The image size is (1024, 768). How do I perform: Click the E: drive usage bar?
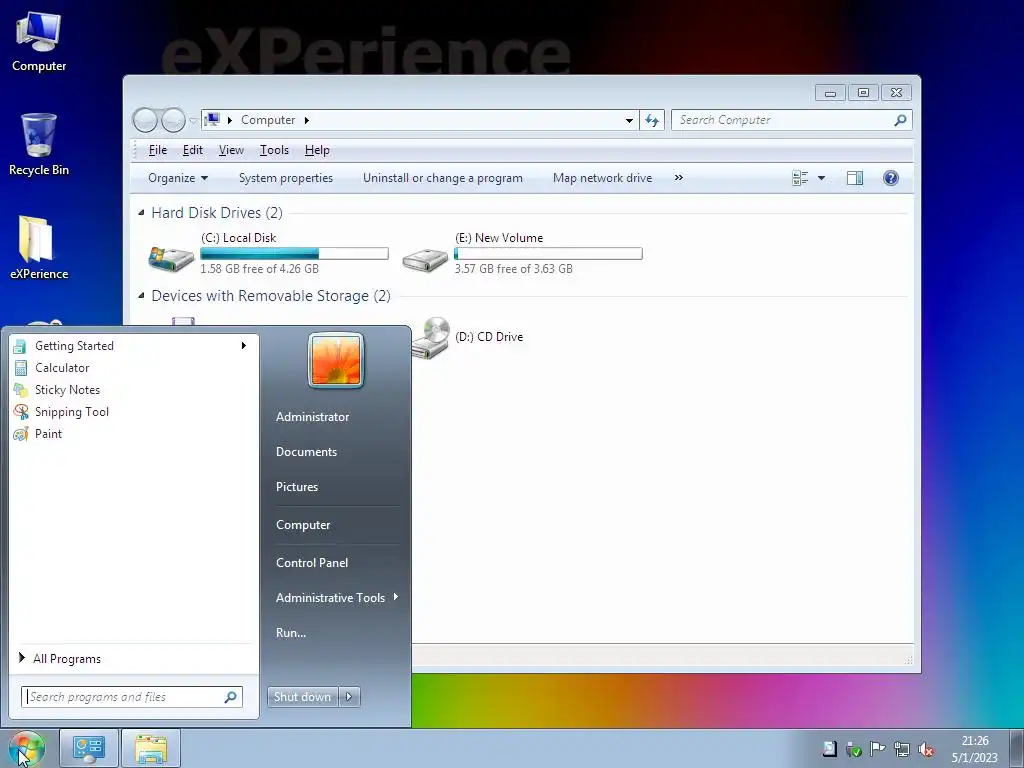(549, 253)
